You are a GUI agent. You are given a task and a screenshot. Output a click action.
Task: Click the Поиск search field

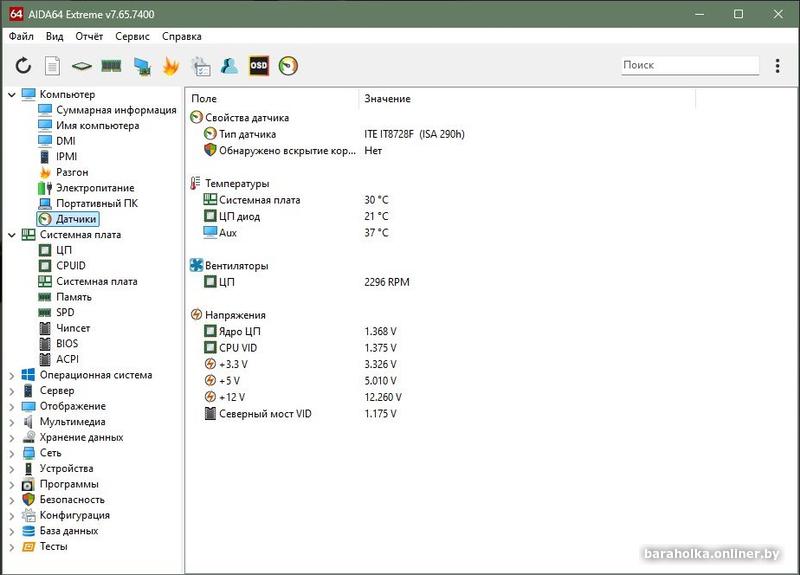pos(688,65)
